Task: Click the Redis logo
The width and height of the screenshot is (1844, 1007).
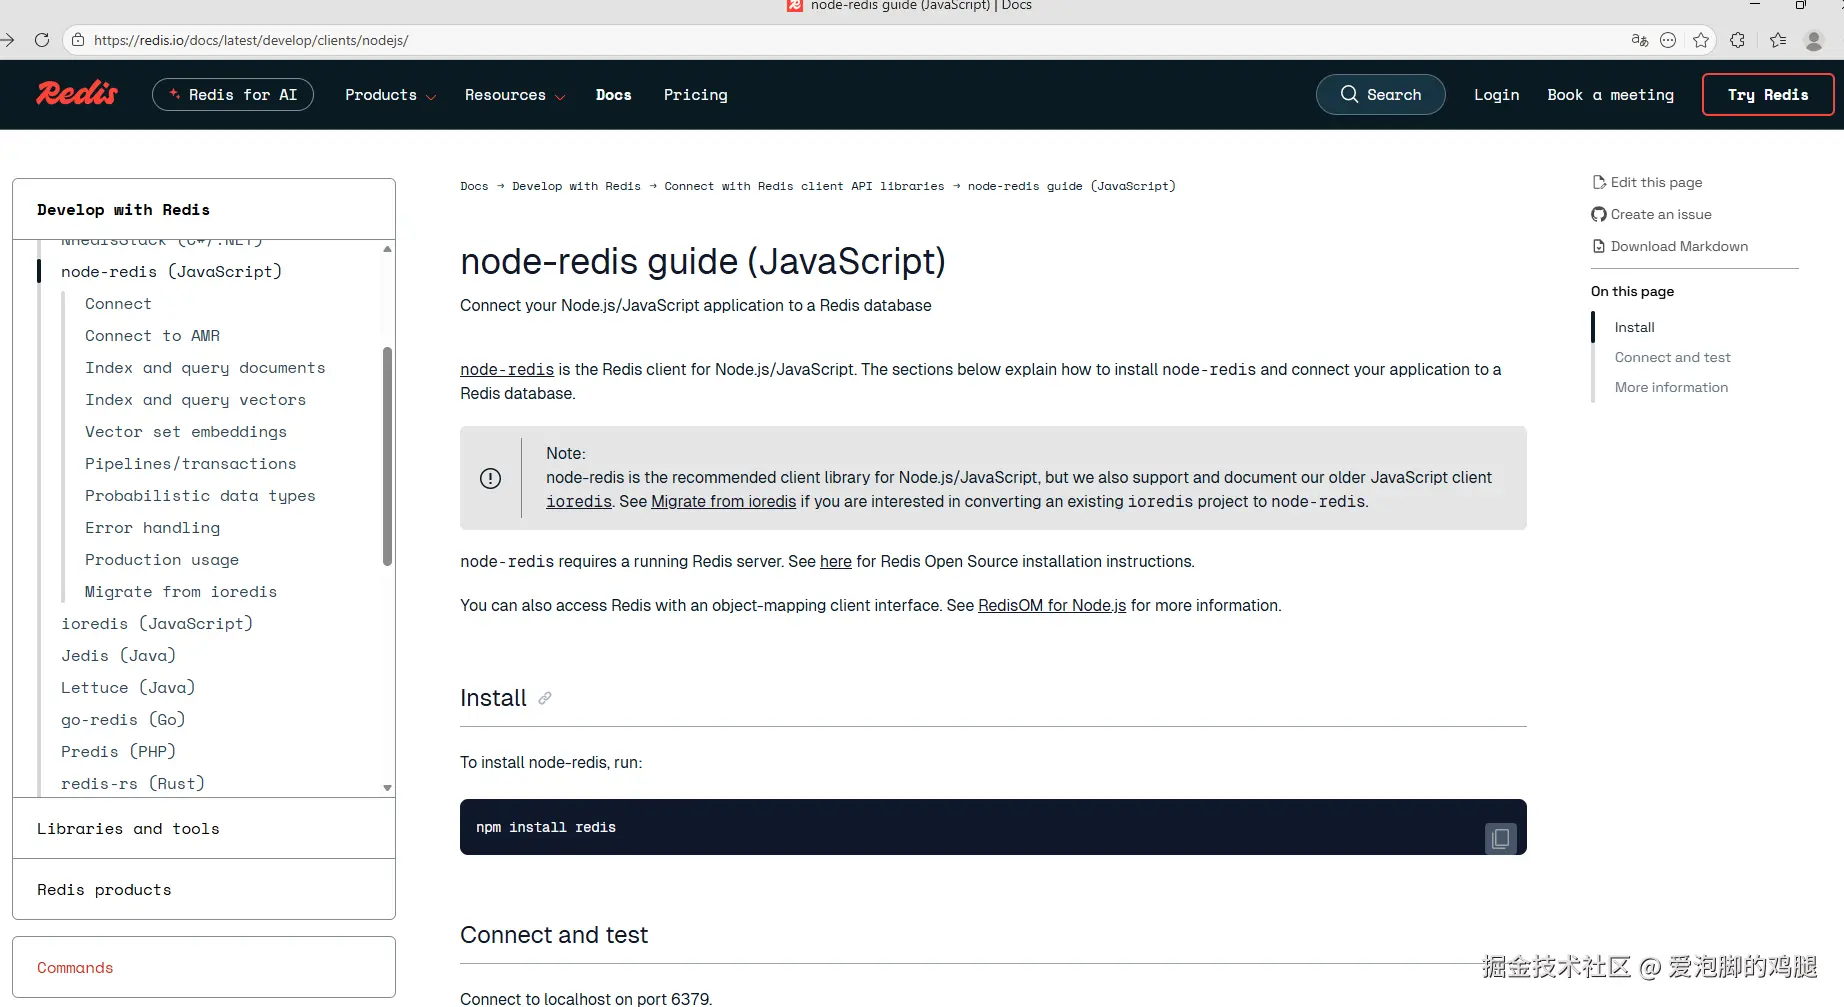Action: (x=77, y=94)
